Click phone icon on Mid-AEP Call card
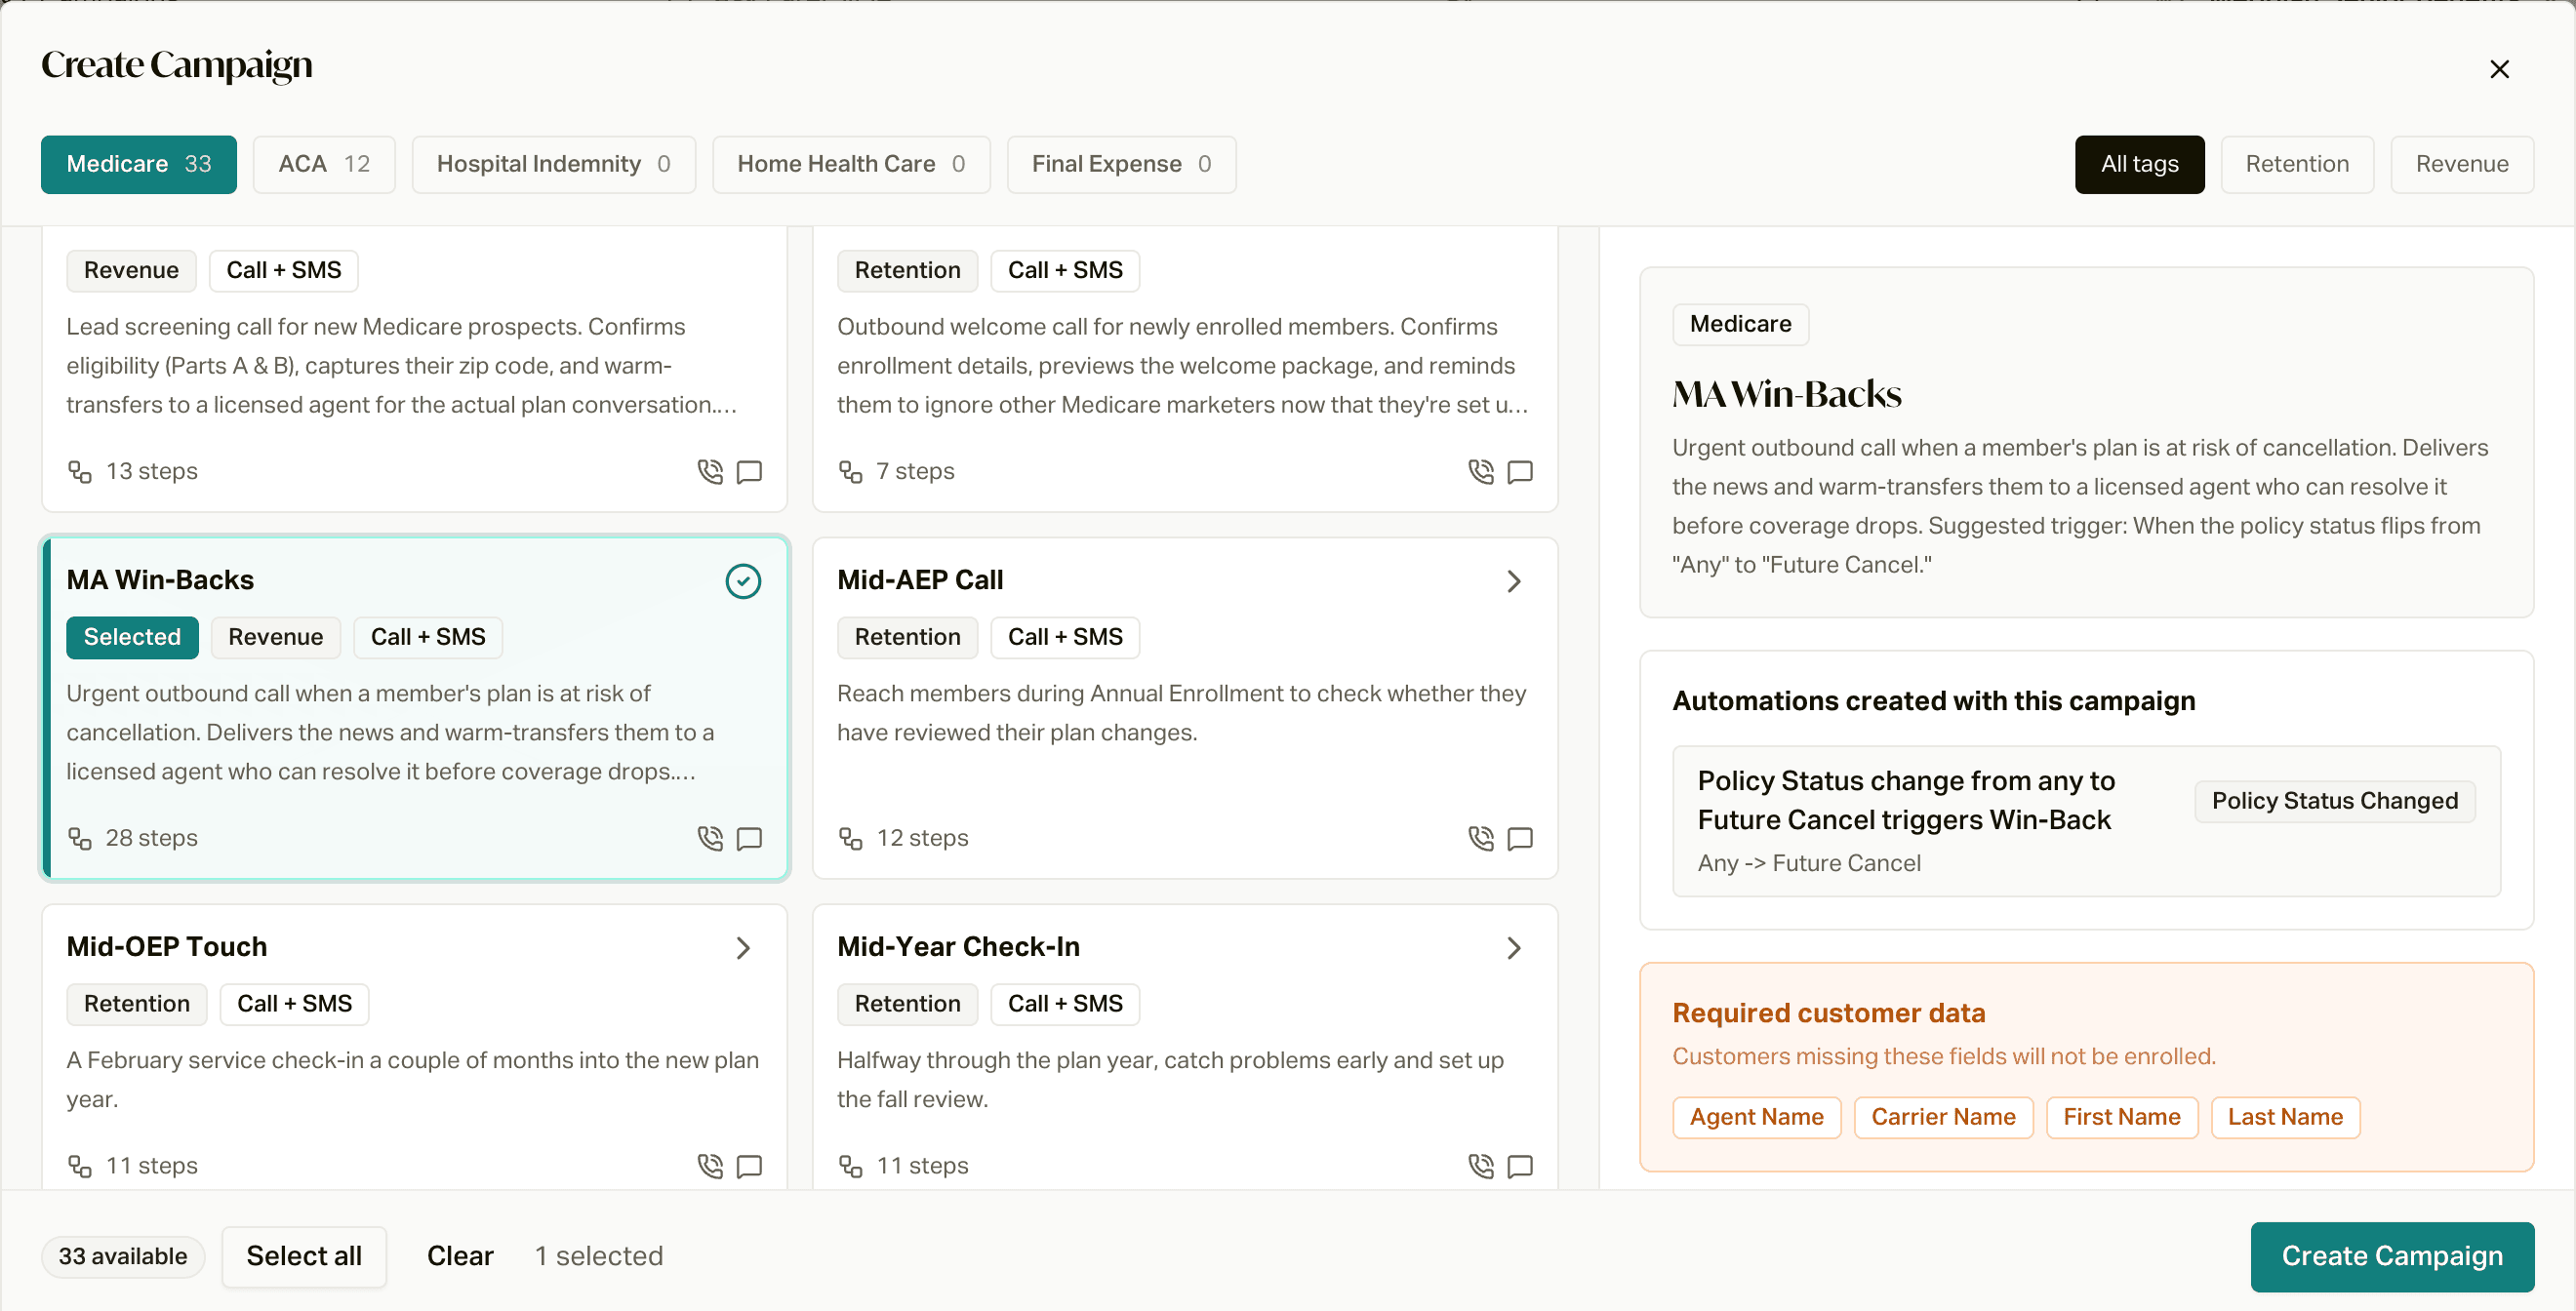The height and width of the screenshot is (1311, 2576). coord(1481,838)
